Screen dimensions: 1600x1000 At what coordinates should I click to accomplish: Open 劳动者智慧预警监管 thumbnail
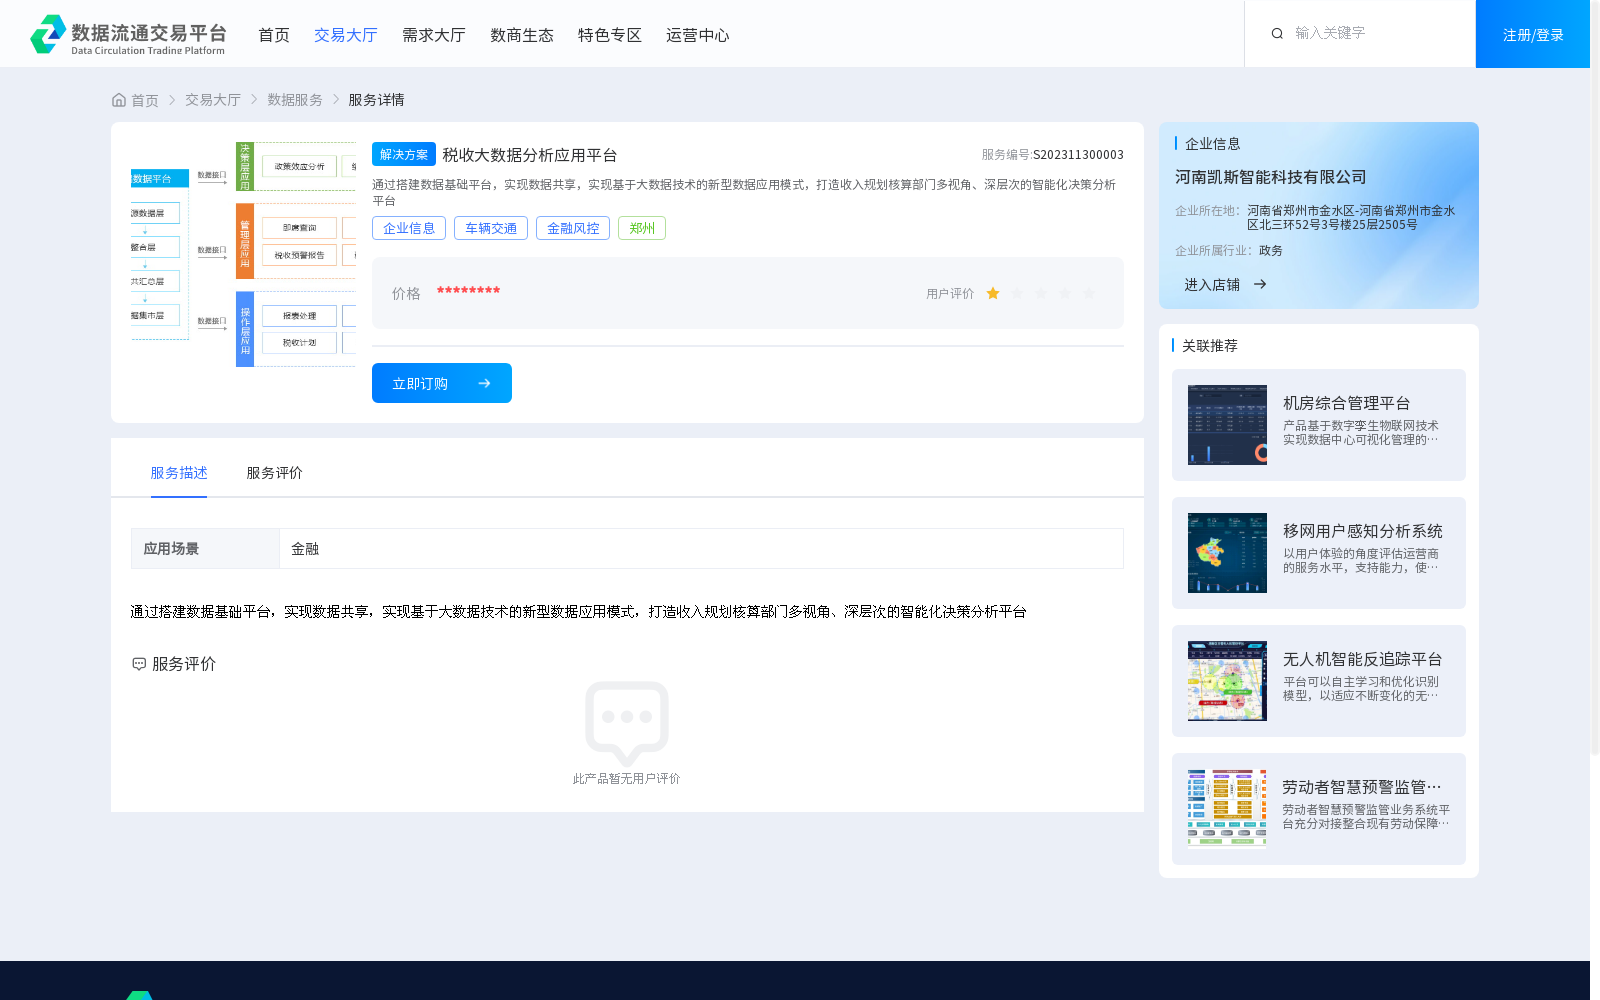(1227, 809)
